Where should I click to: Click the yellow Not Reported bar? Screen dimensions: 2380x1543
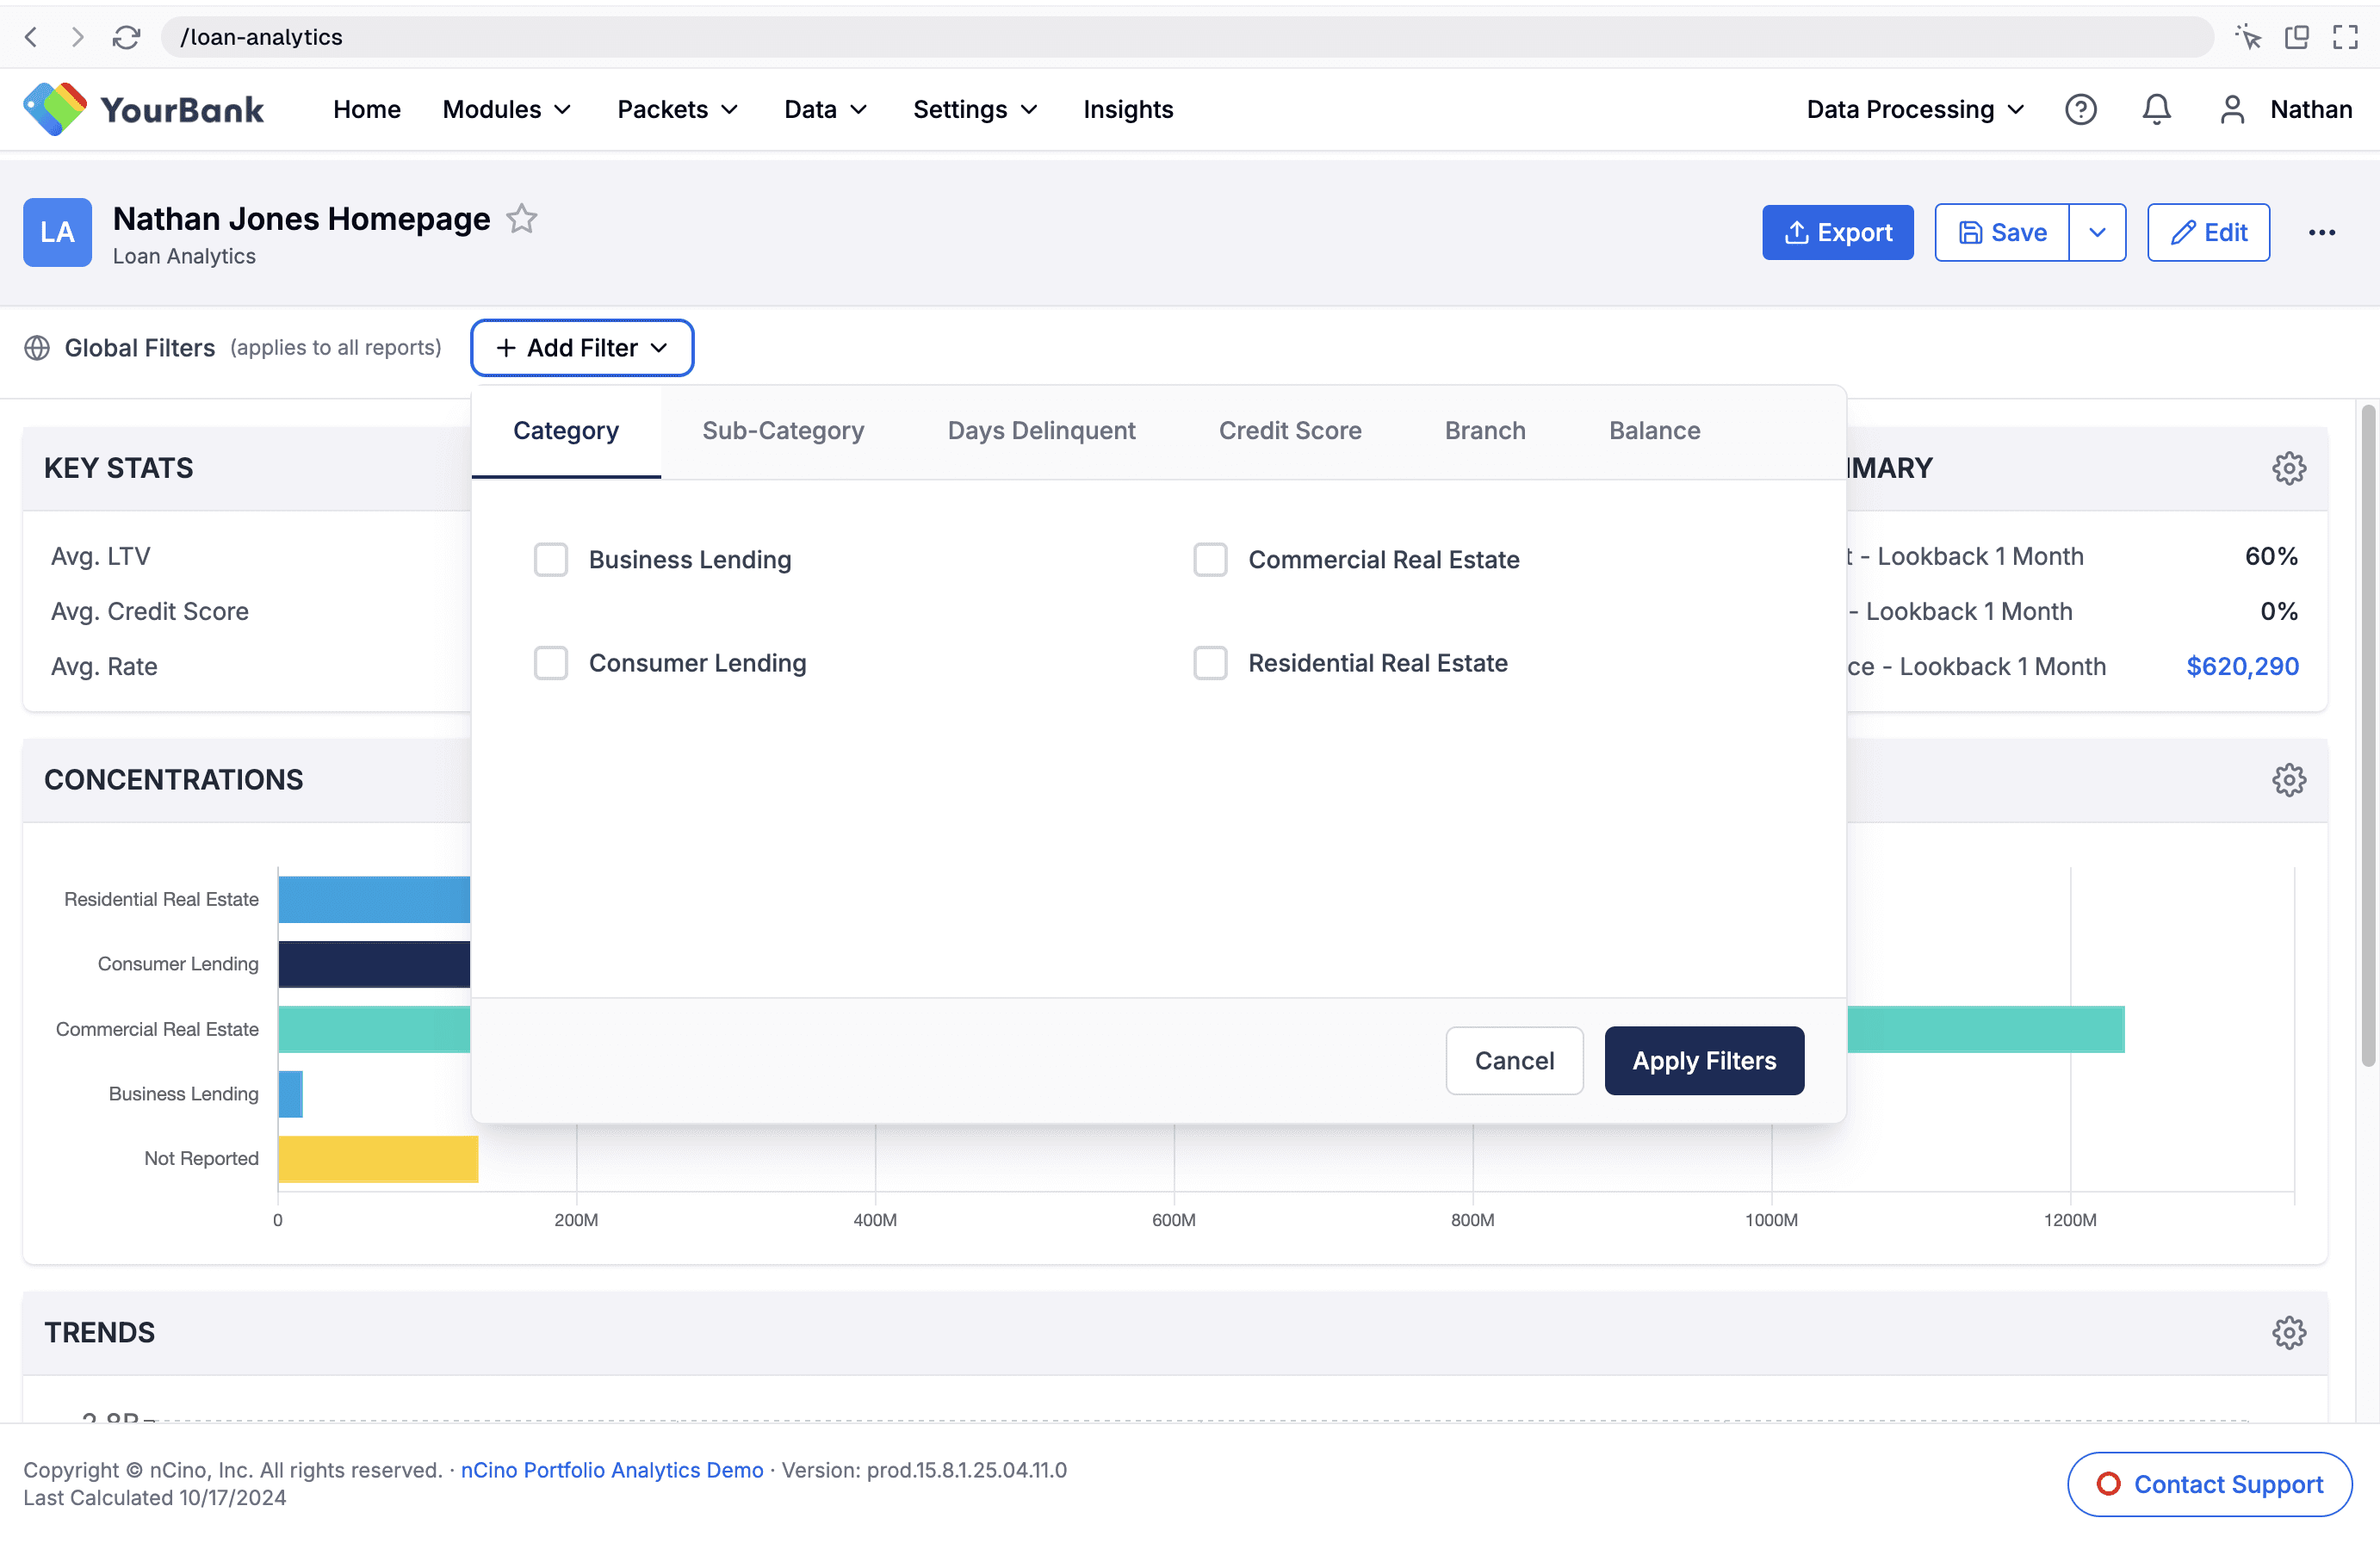click(x=378, y=1158)
